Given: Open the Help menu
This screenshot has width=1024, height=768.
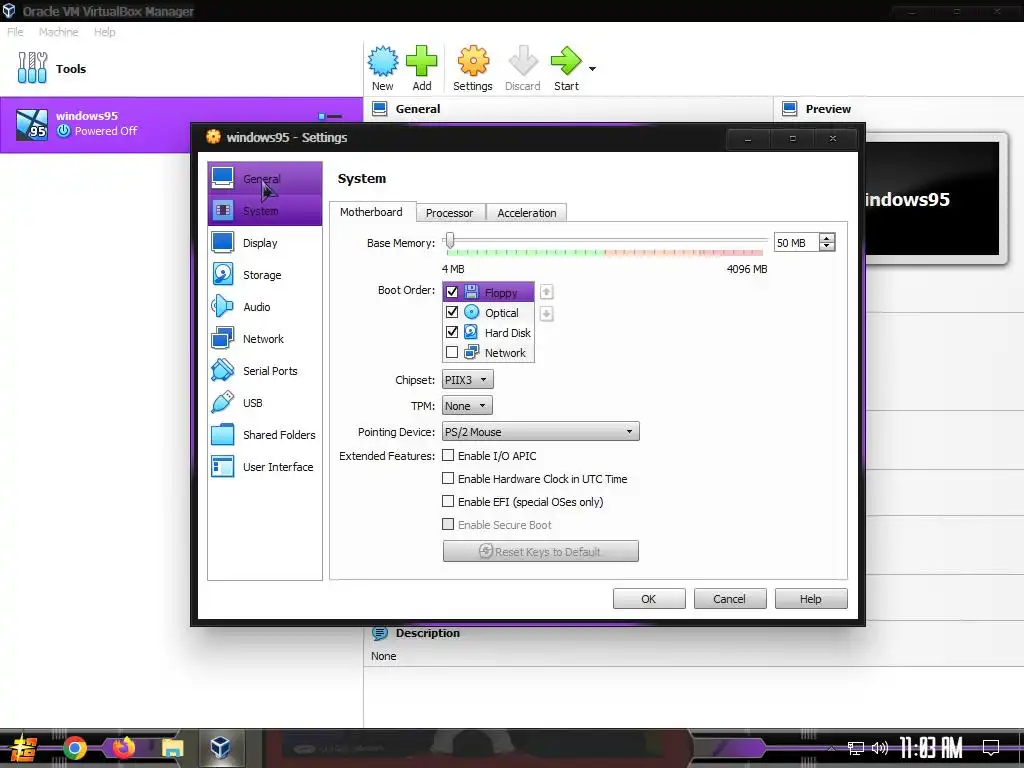Looking at the screenshot, I should coord(104,32).
